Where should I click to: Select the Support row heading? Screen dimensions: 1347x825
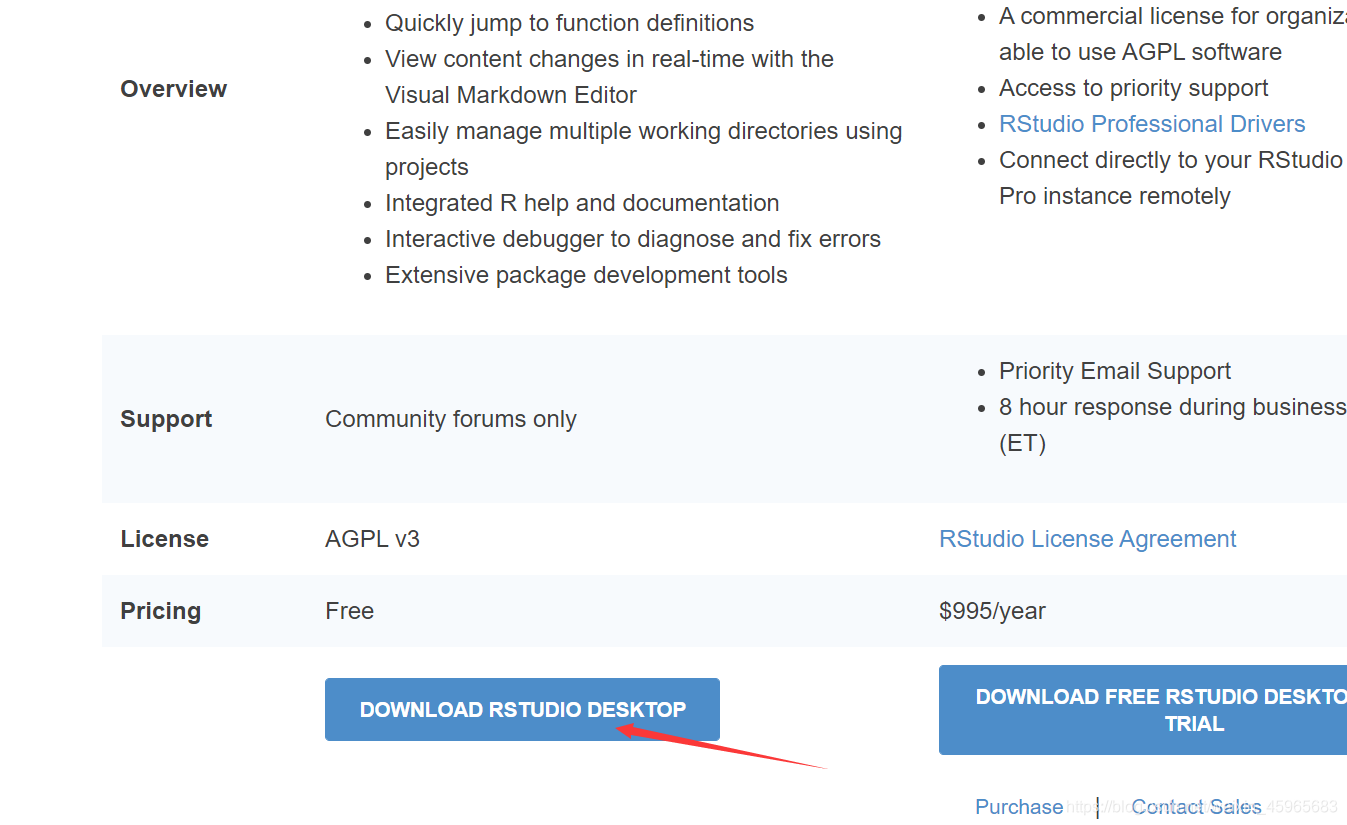click(x=166, y=419)
